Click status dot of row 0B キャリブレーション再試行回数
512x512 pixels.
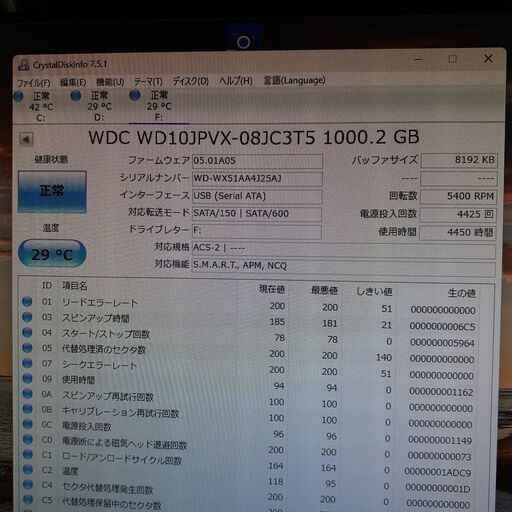[28, 409]
